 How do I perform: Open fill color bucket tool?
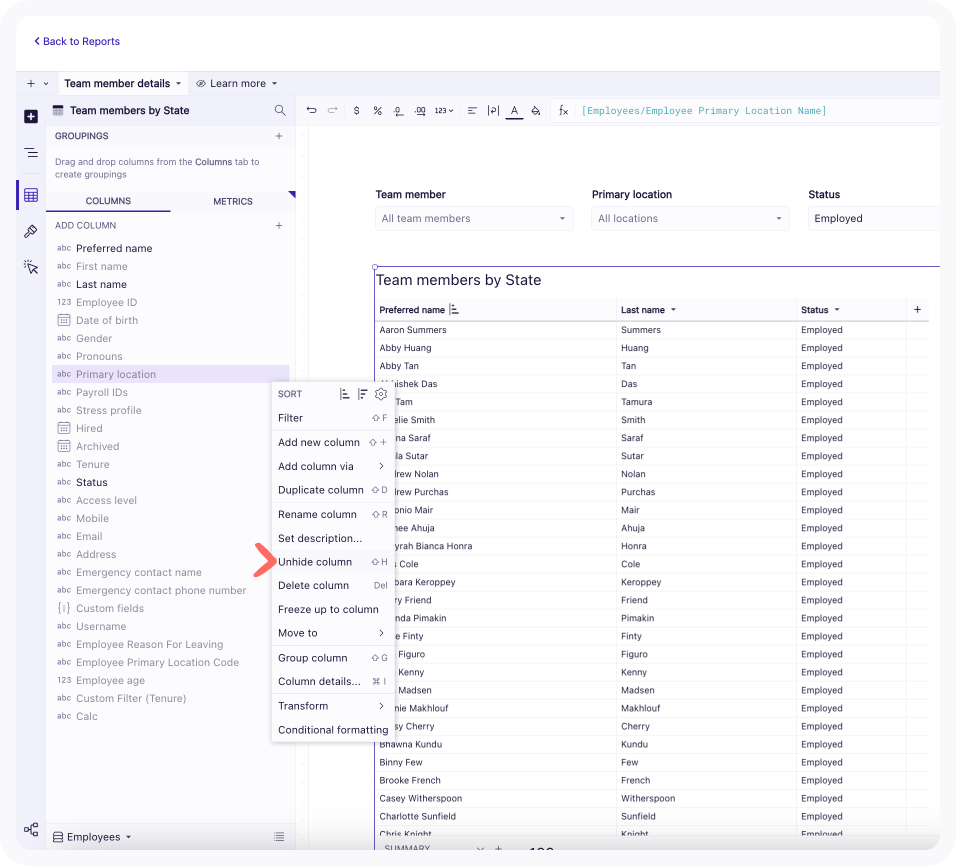(x=535, y=110)
